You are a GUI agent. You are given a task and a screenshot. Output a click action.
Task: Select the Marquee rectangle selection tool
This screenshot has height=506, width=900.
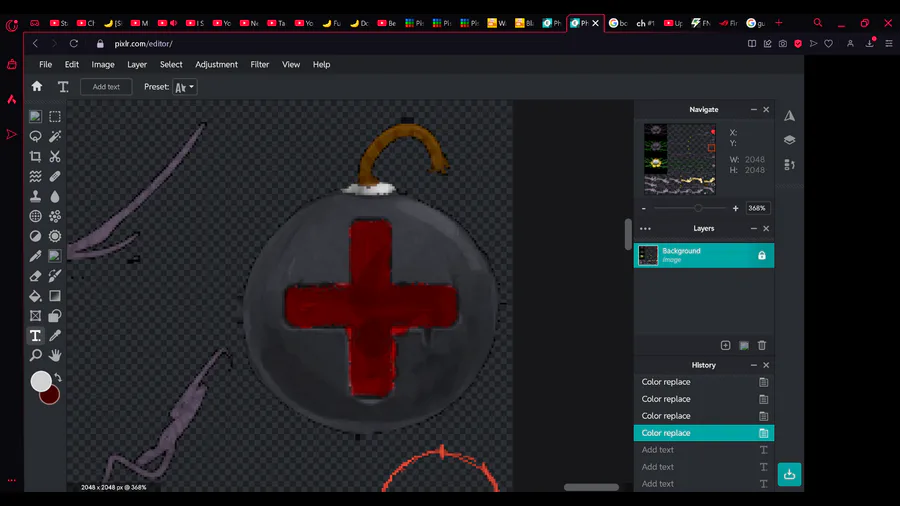point(55,116)
